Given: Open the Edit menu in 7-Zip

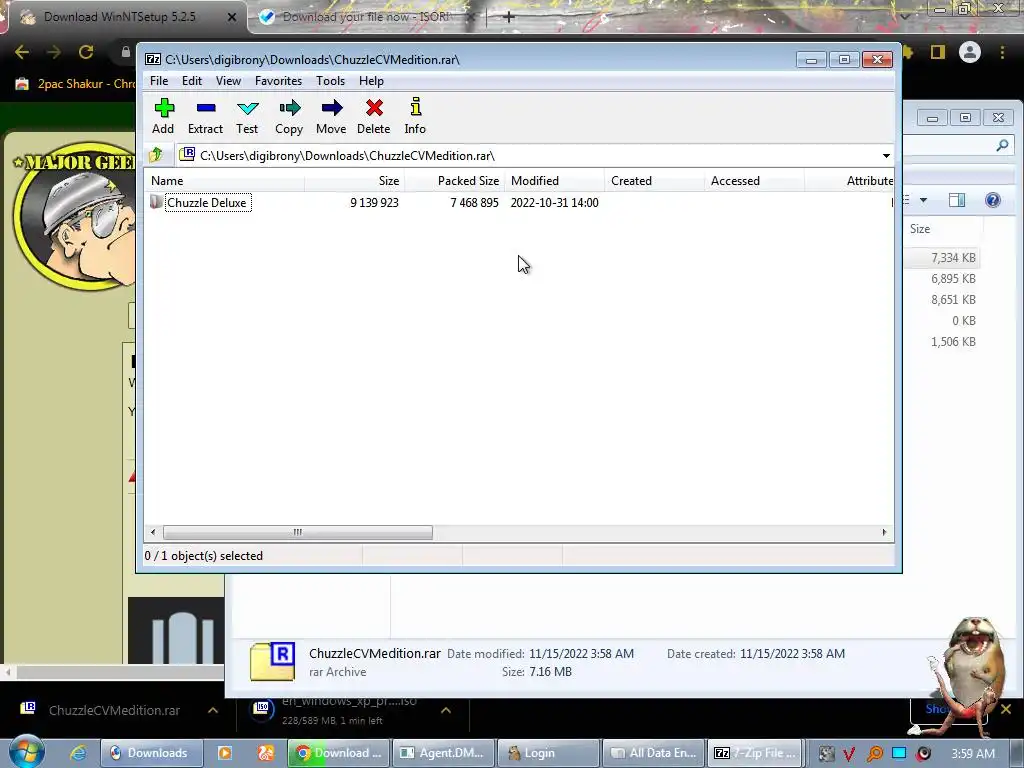Looking at the screenshot, I should pos(191,81).
